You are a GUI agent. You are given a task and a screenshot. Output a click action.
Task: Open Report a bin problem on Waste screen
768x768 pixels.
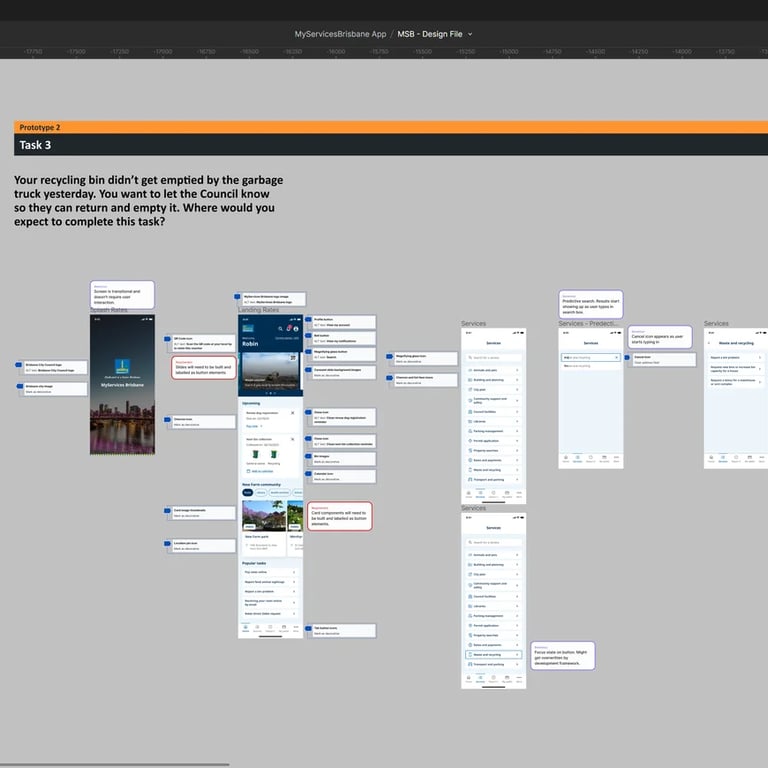735,358
